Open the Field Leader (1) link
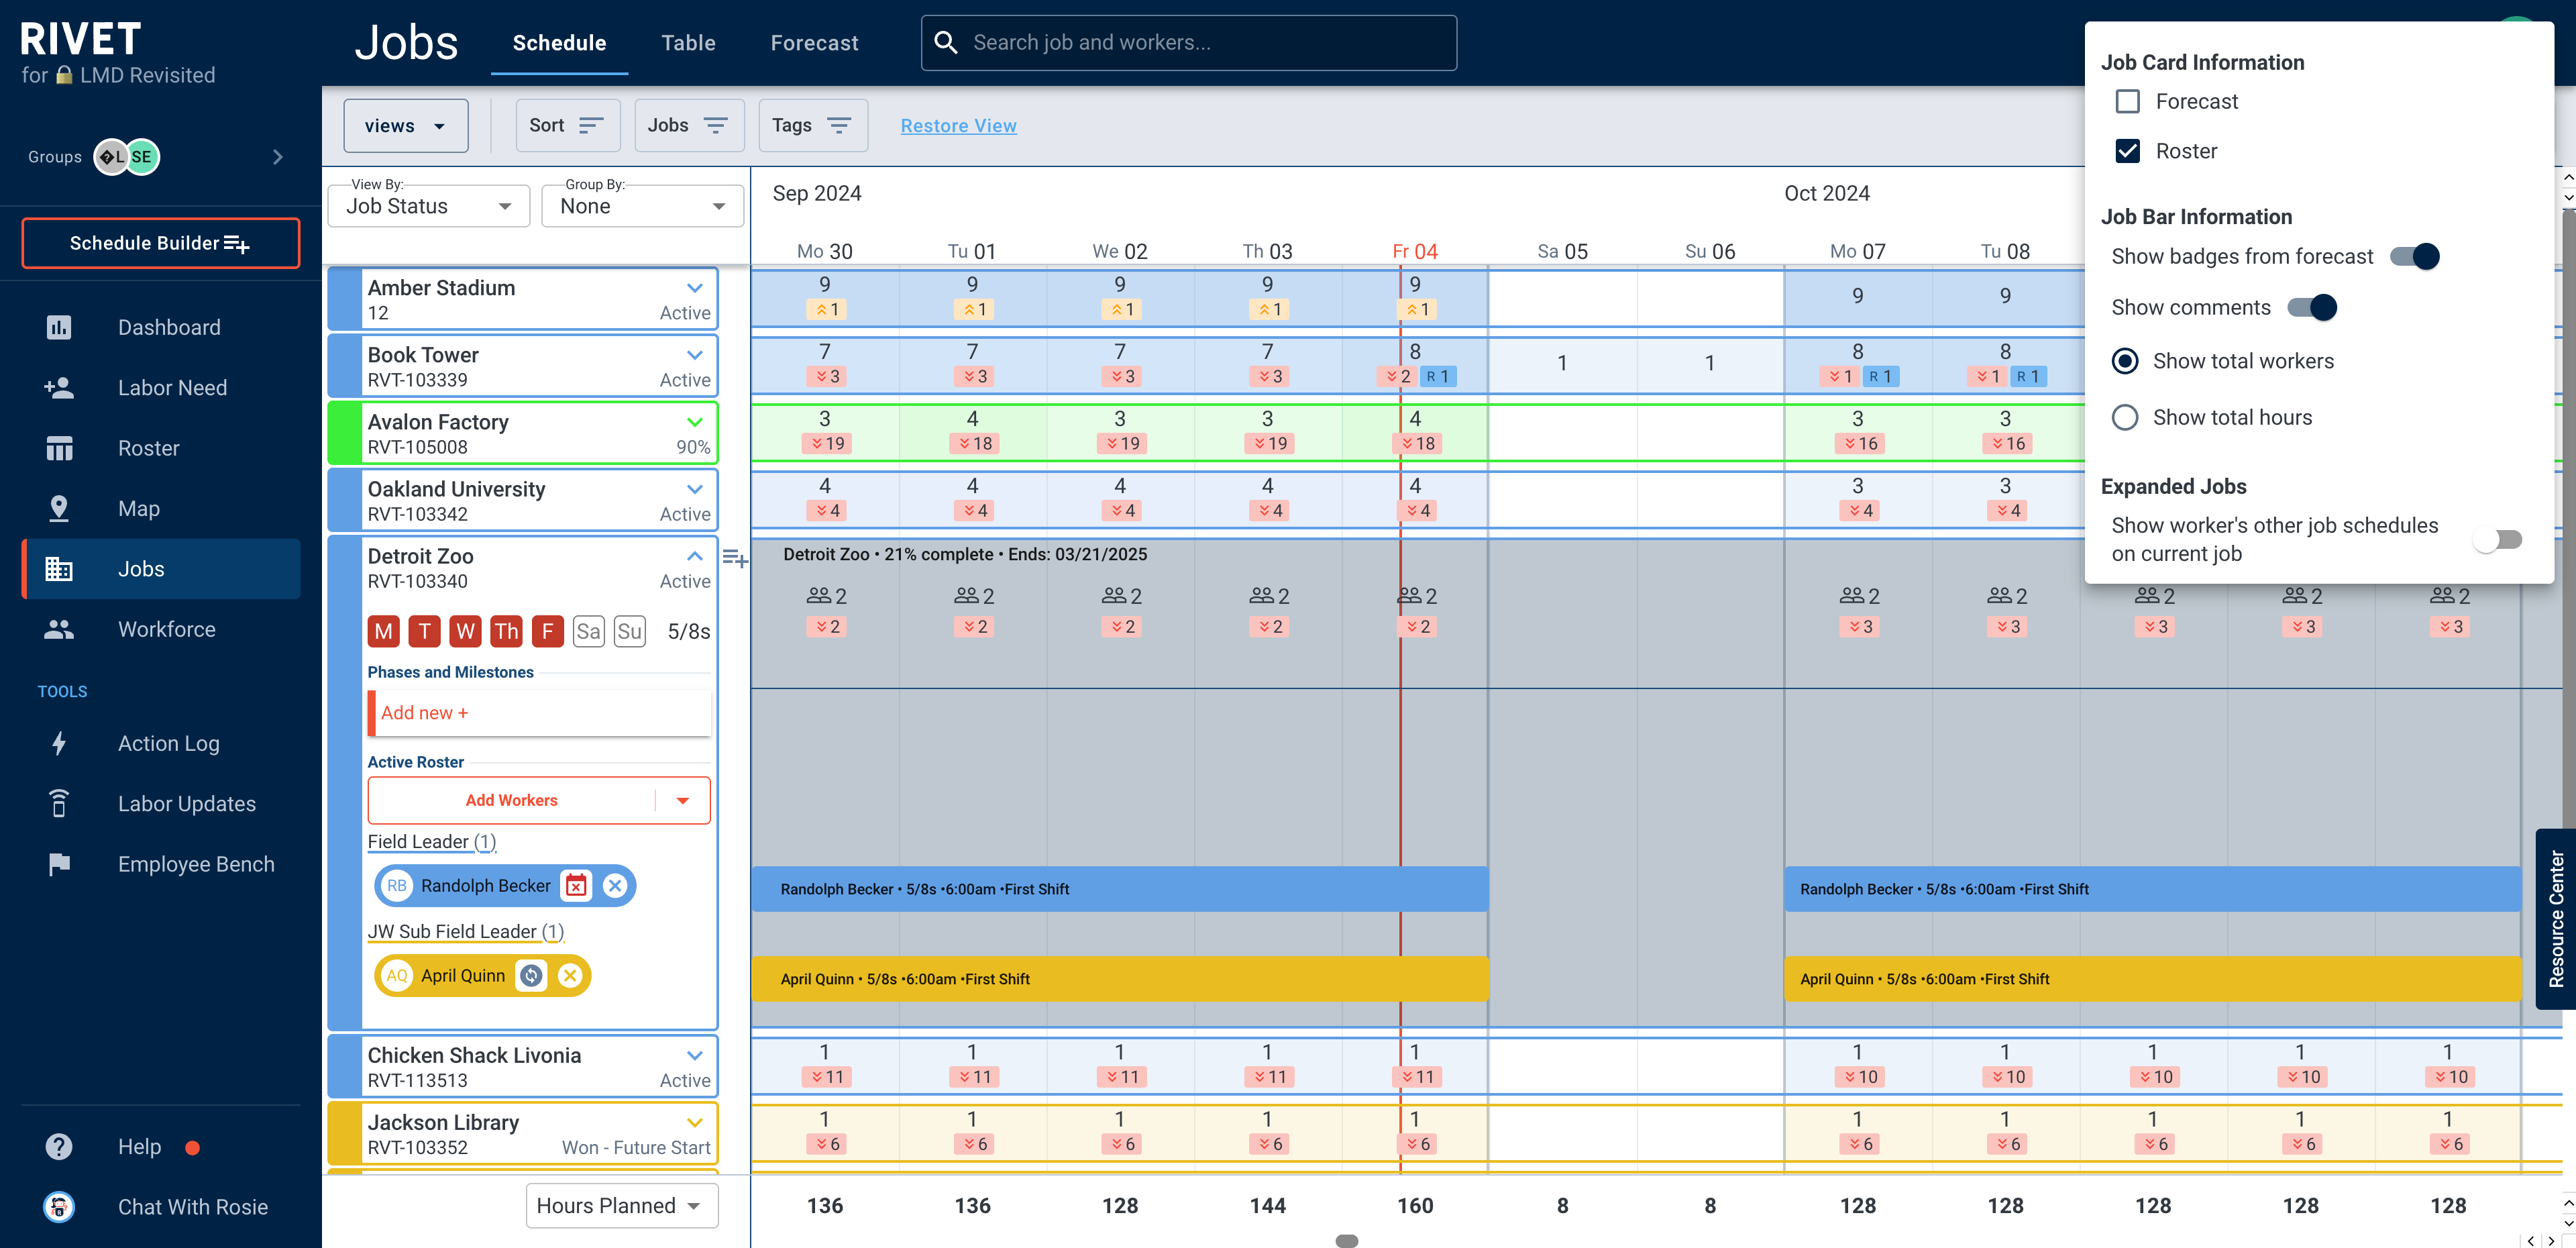 pos(431,841)
